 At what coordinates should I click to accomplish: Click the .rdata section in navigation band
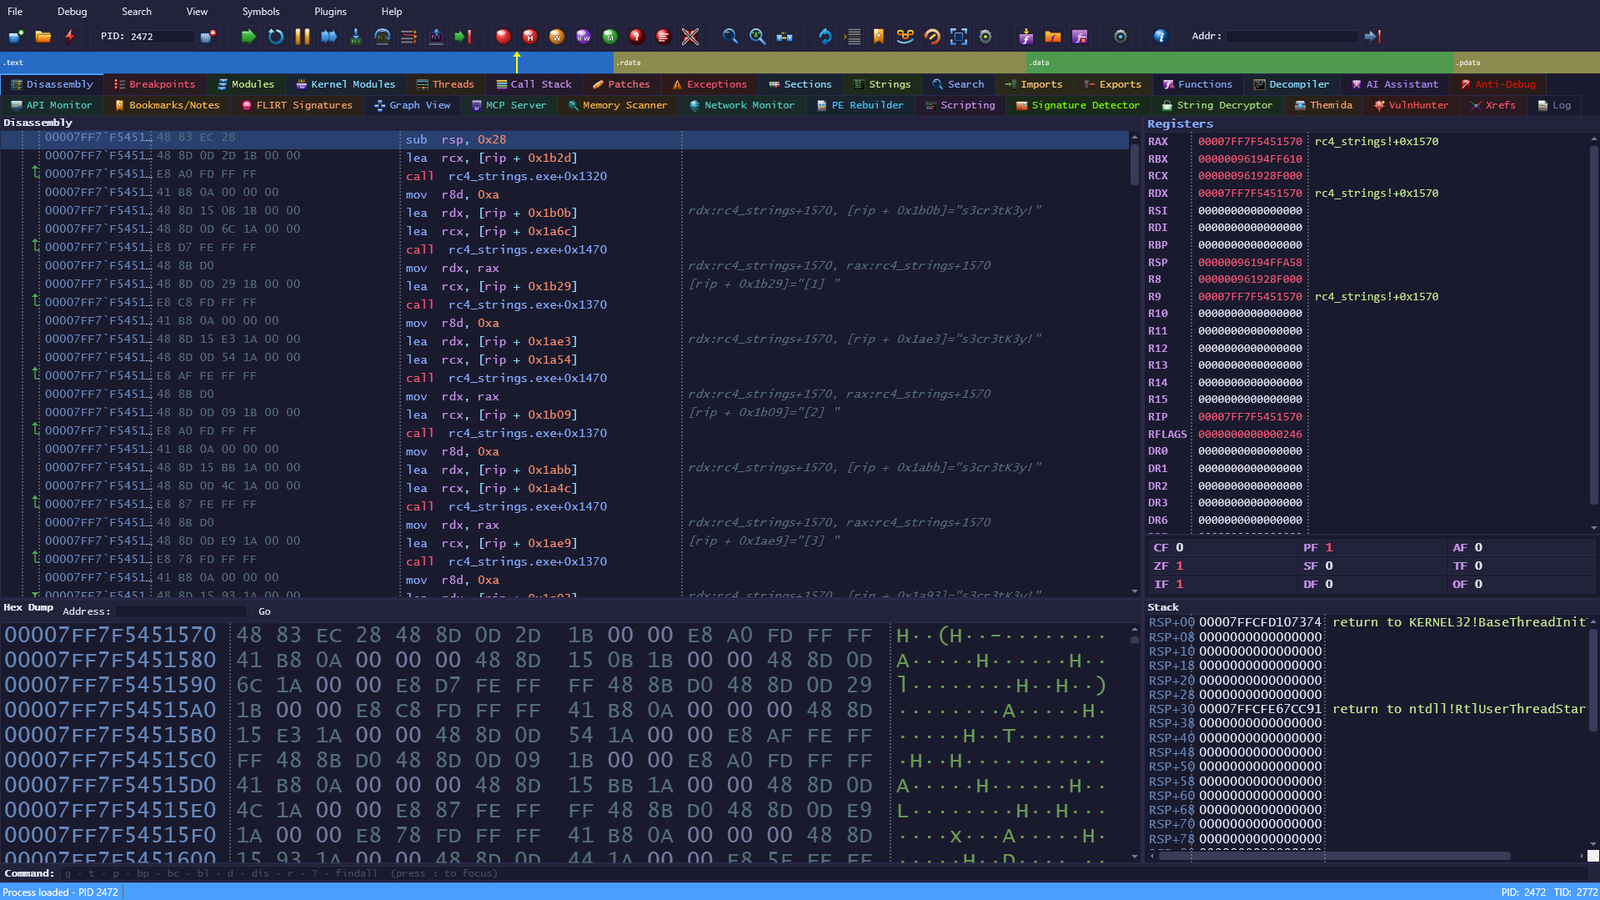pyautogui.click(x=820, y=62)
